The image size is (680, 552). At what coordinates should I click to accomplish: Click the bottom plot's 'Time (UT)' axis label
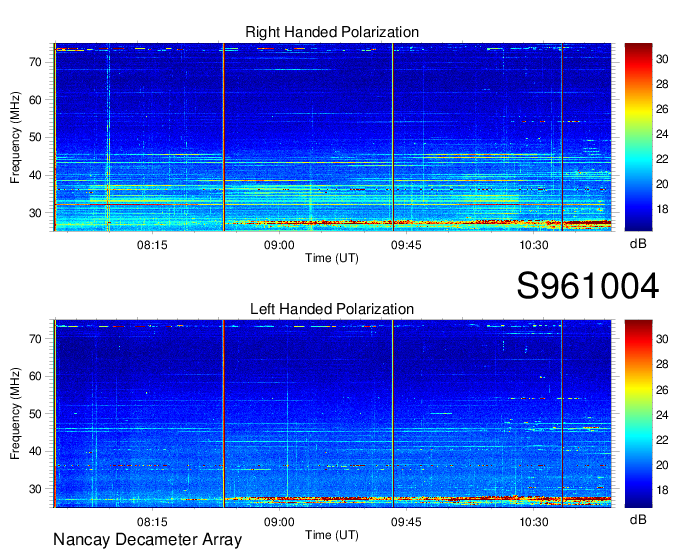click(x=332, y=535)
